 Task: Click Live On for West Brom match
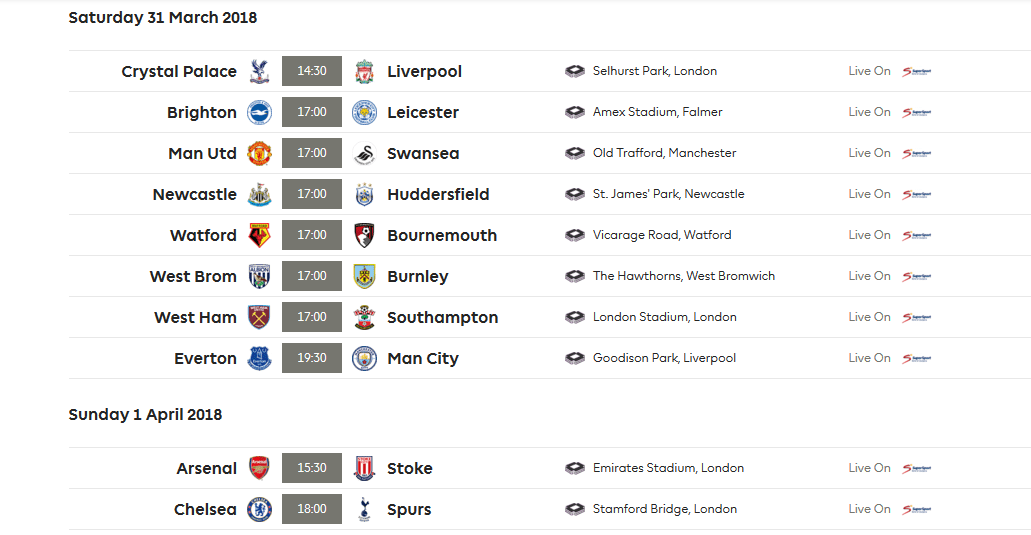click(869, 276)
